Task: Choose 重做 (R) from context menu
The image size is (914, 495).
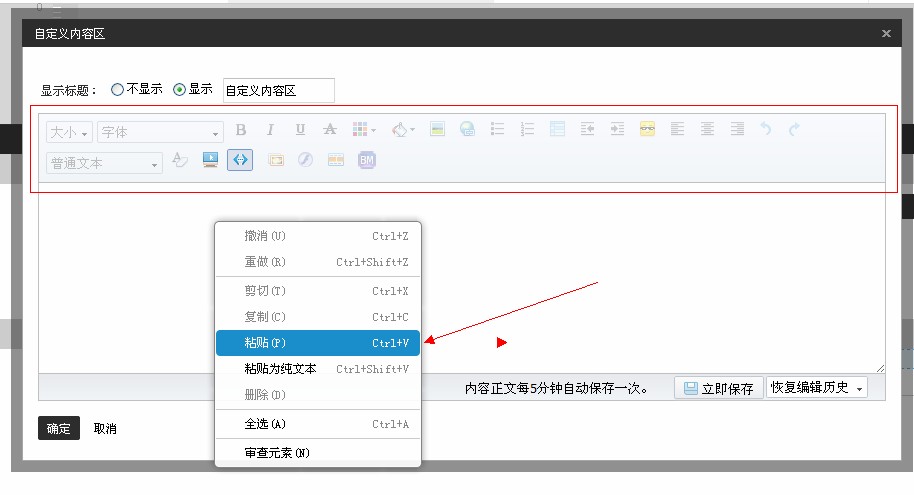Action: 318,262
